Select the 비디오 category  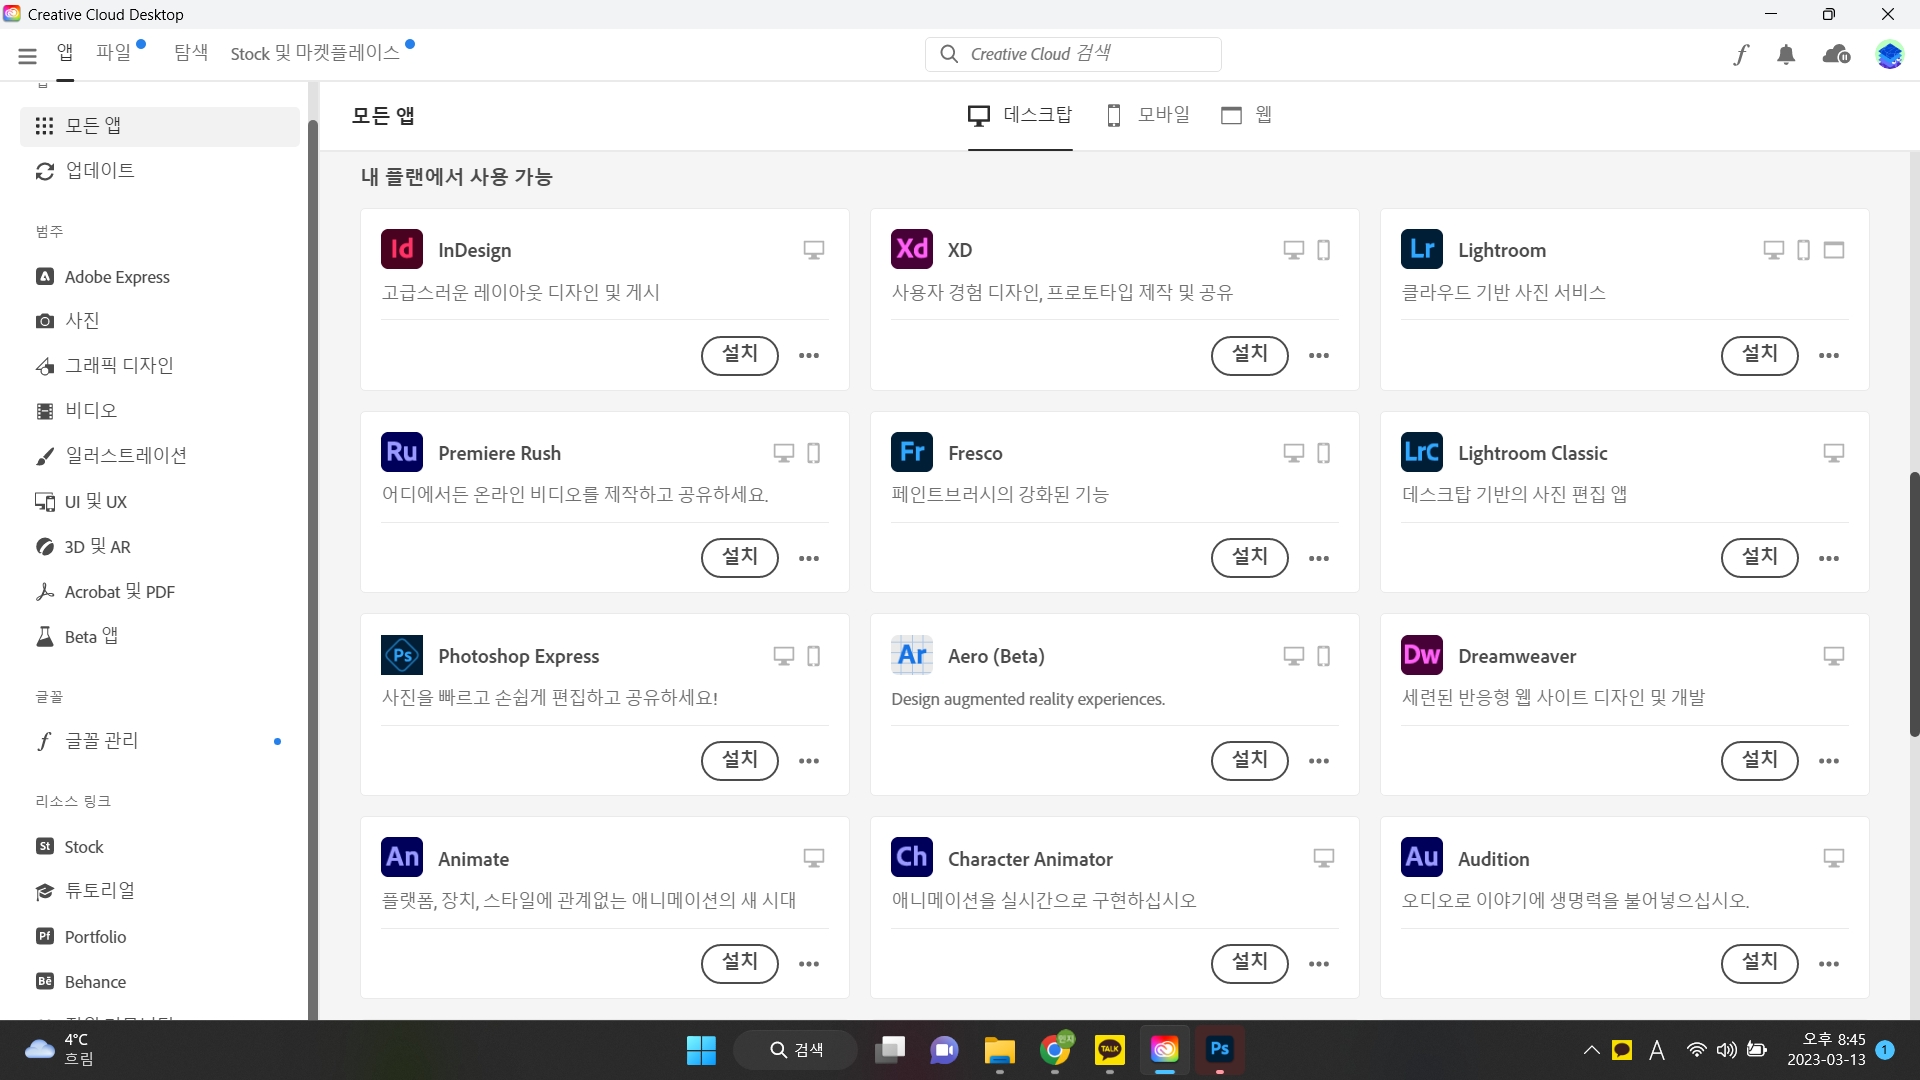click(x=160, y=411)
